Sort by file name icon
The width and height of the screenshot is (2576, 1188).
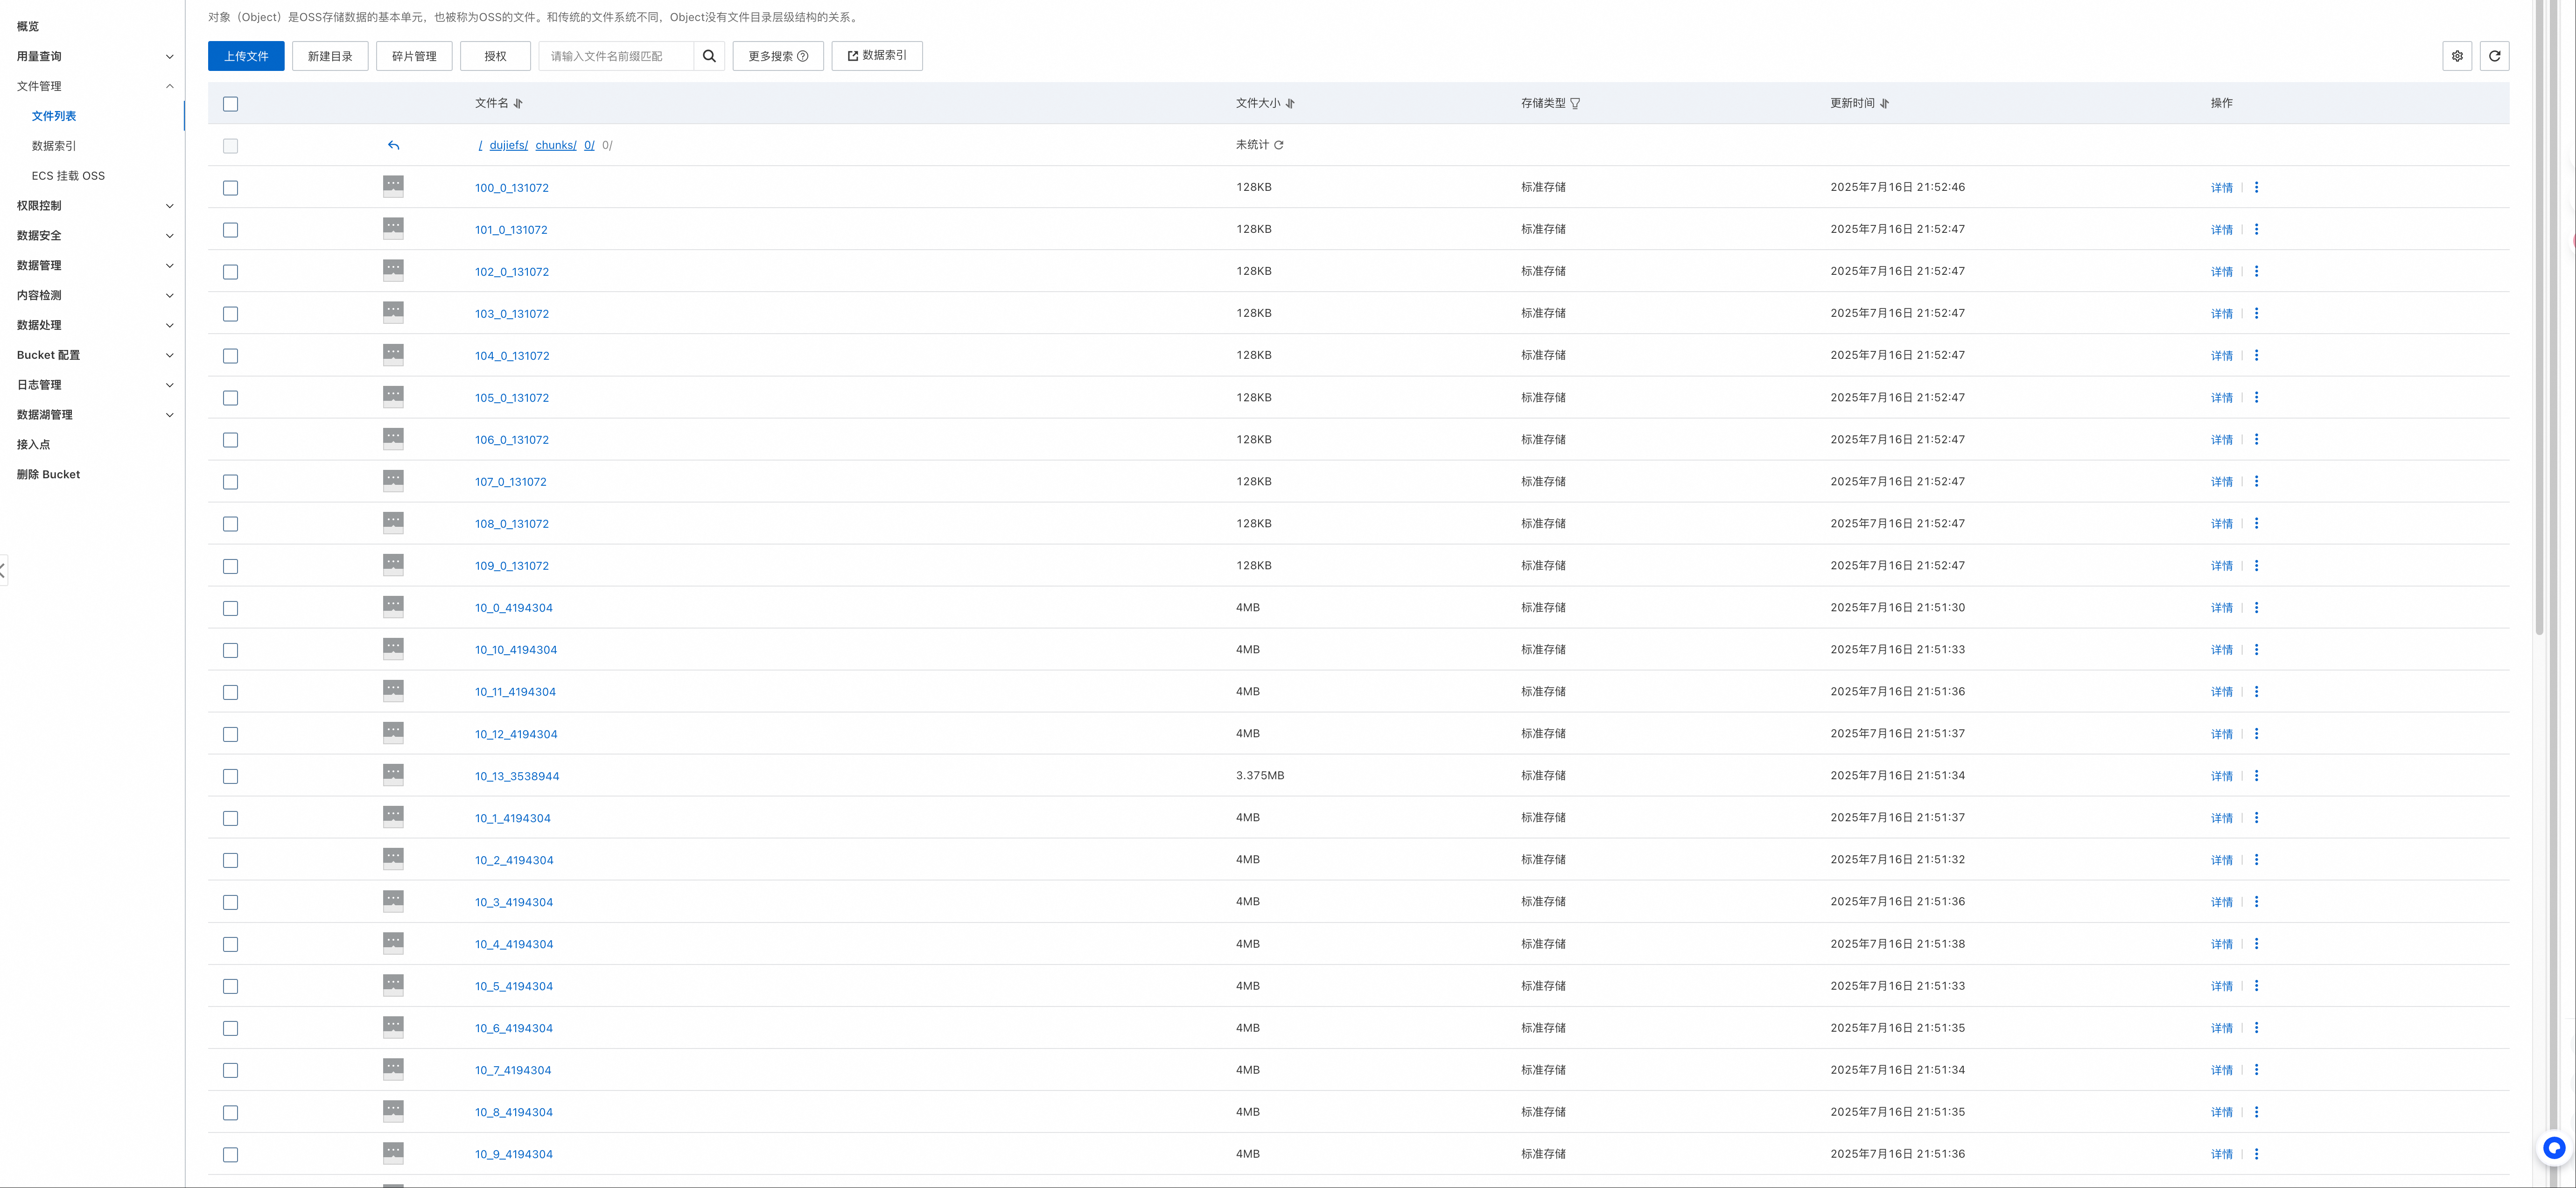518,104
